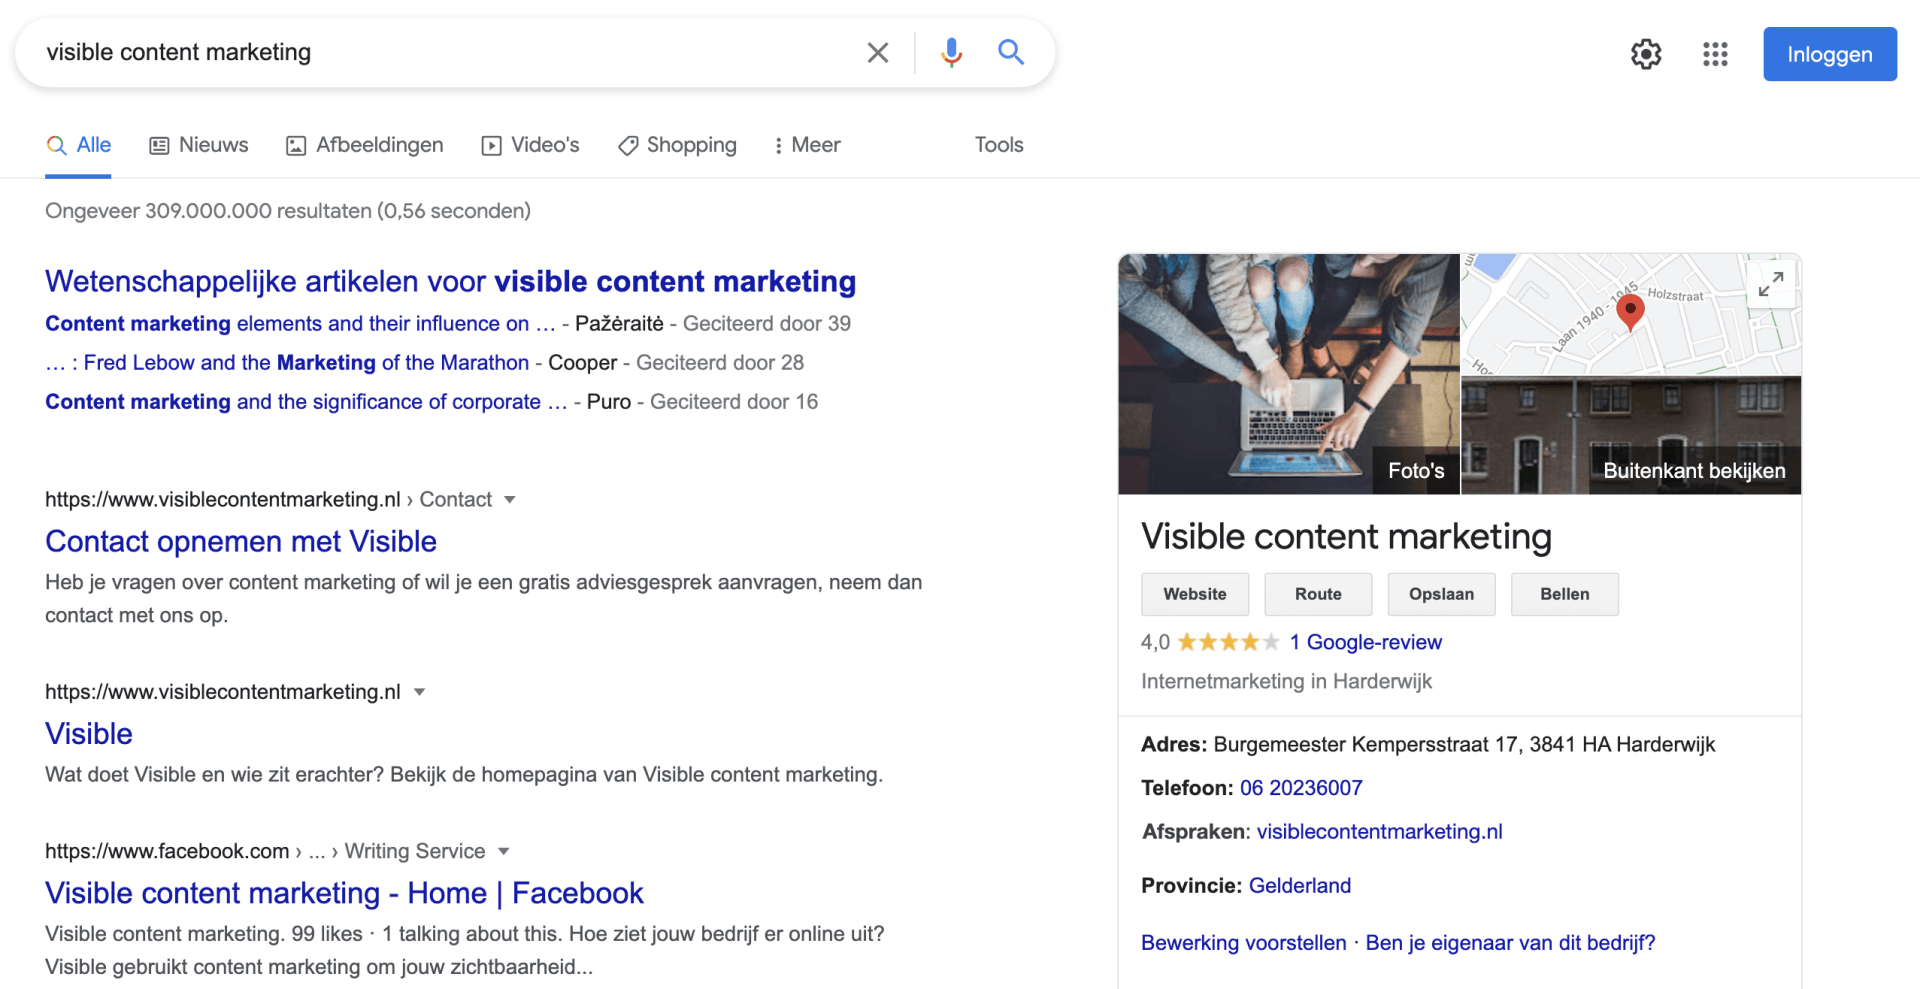The width and height of the screenshot is (1920, 989).
Task: Click Bewerking voorstellen
Action: [1243, 943]
